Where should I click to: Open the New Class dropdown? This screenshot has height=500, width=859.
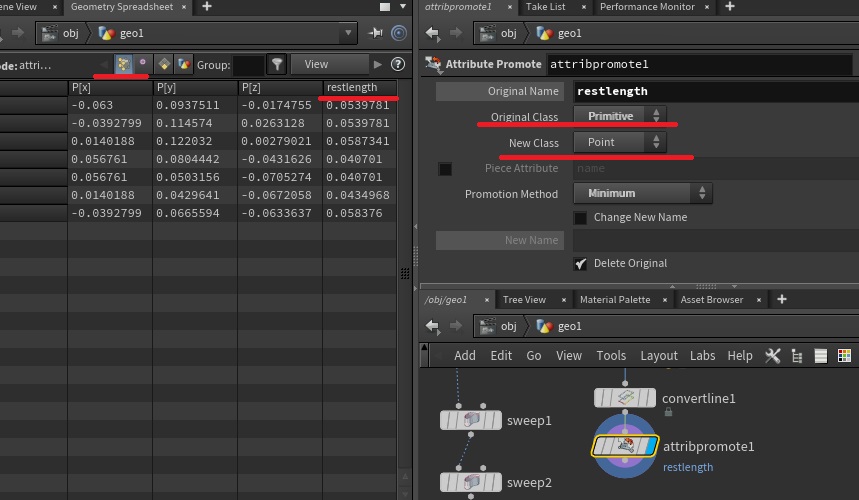620,142
